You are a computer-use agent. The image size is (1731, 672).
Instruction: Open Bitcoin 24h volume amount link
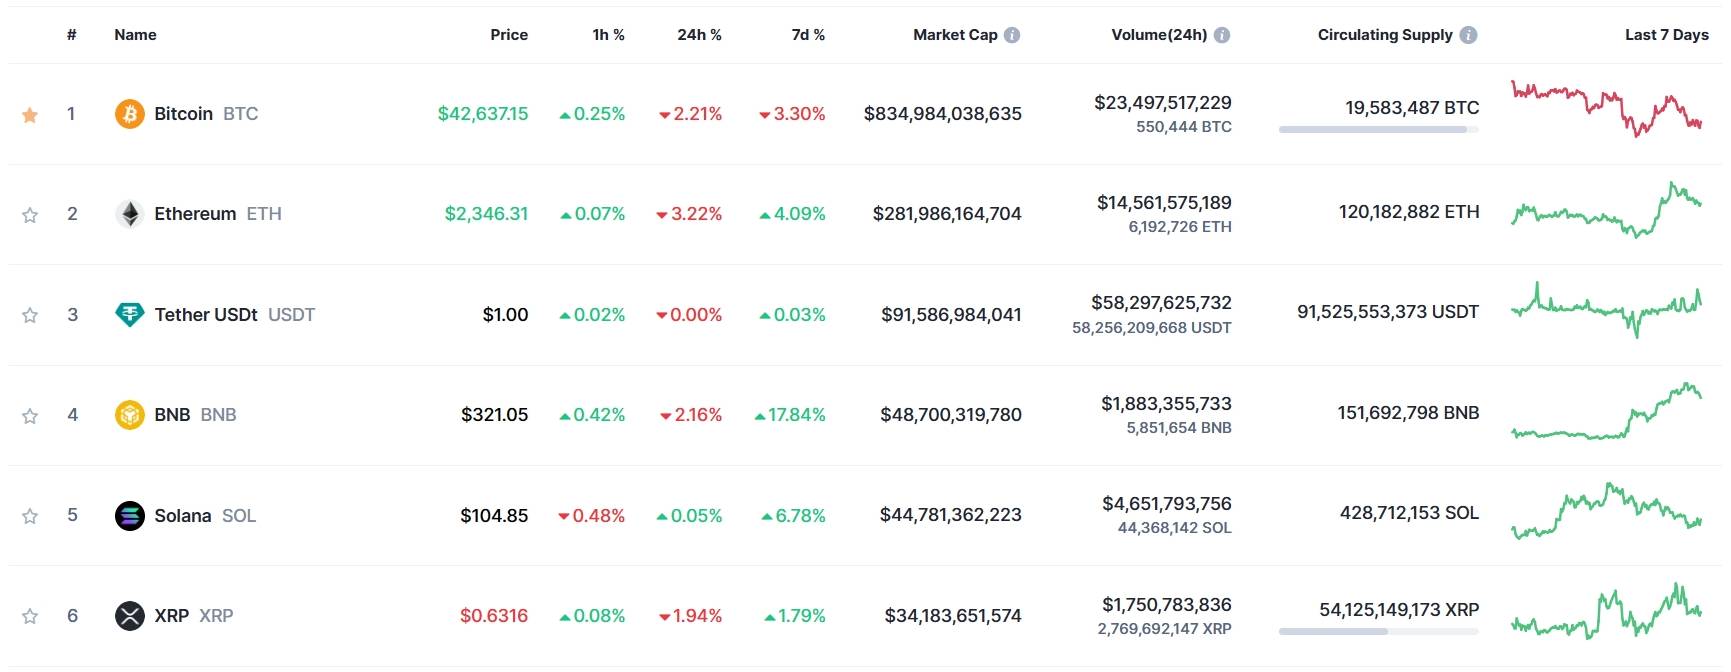[1162, 103]
